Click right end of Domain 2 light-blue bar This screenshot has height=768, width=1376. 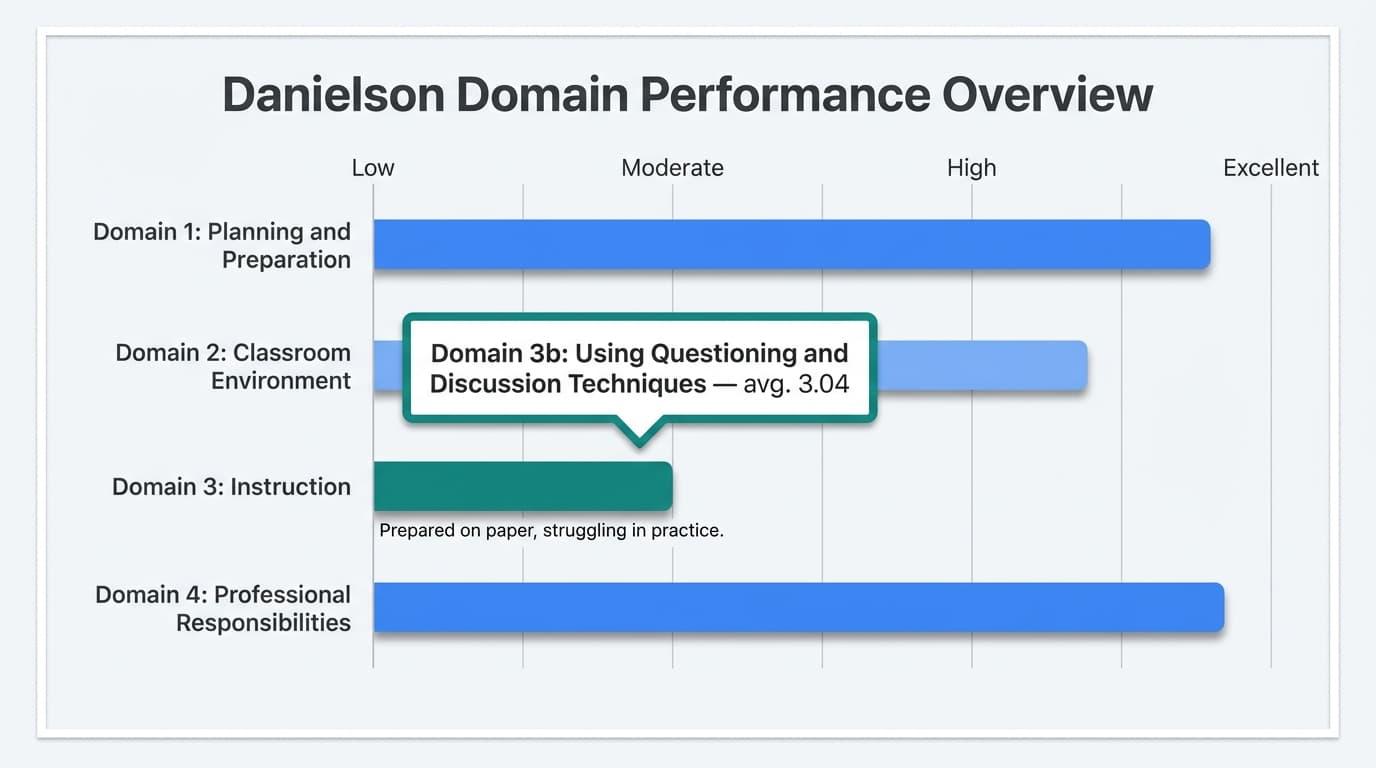1080,366
